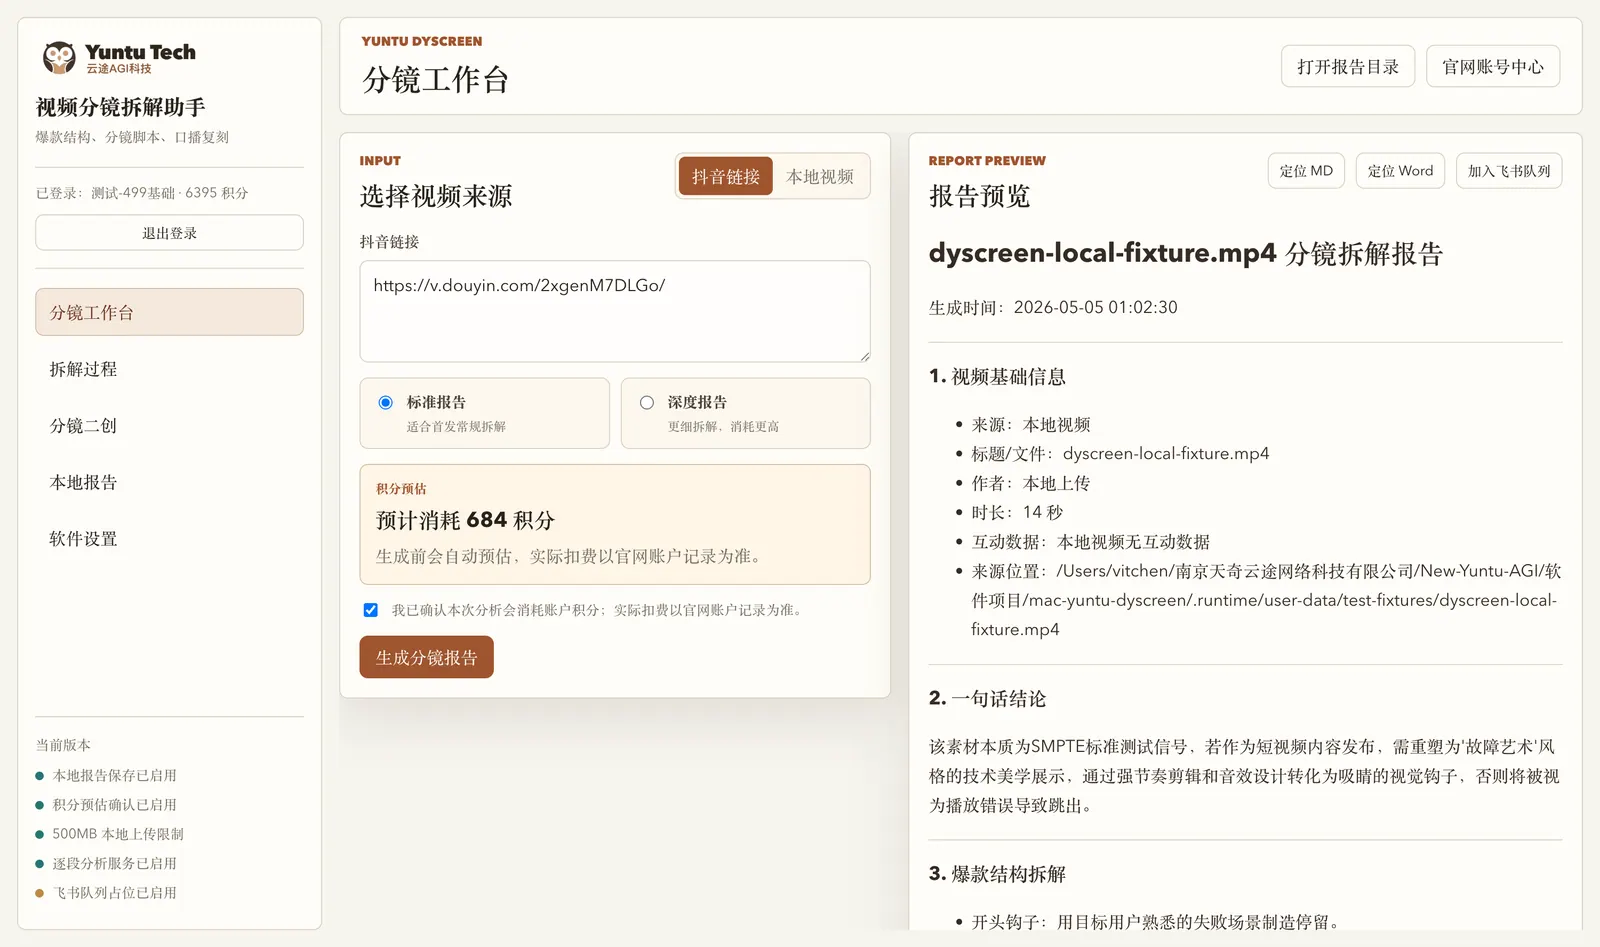Click the 定位 MD button
The height and width of the screenshot is (947, 1600).
click(1306, 171)
